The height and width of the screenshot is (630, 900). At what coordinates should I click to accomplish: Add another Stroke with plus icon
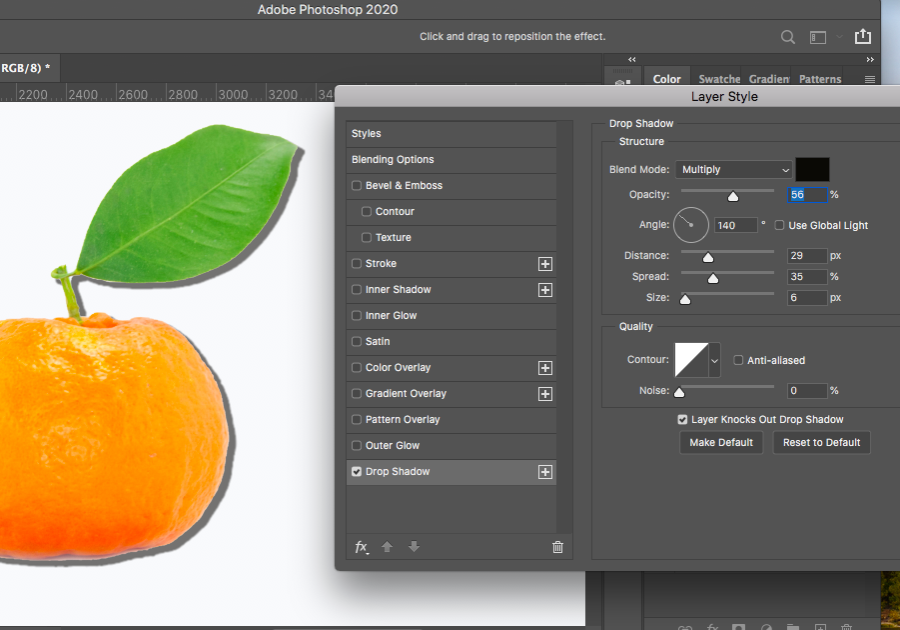point(545,264)
